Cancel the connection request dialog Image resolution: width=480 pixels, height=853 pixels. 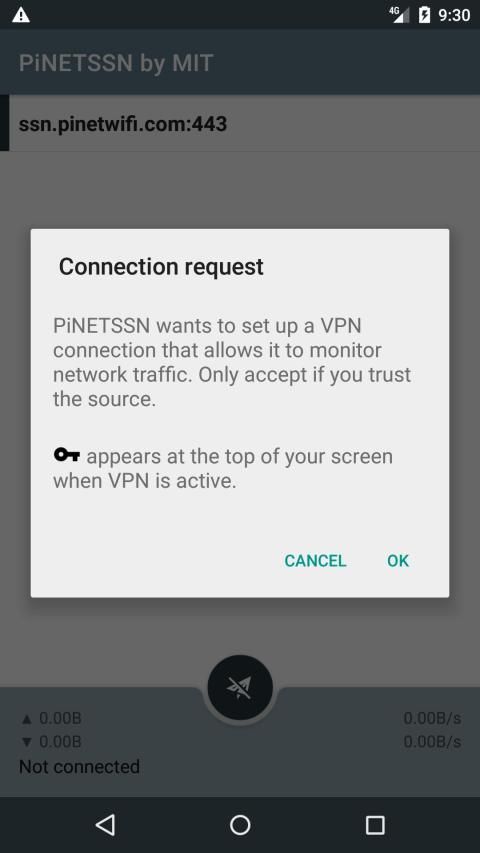(315, 561)
